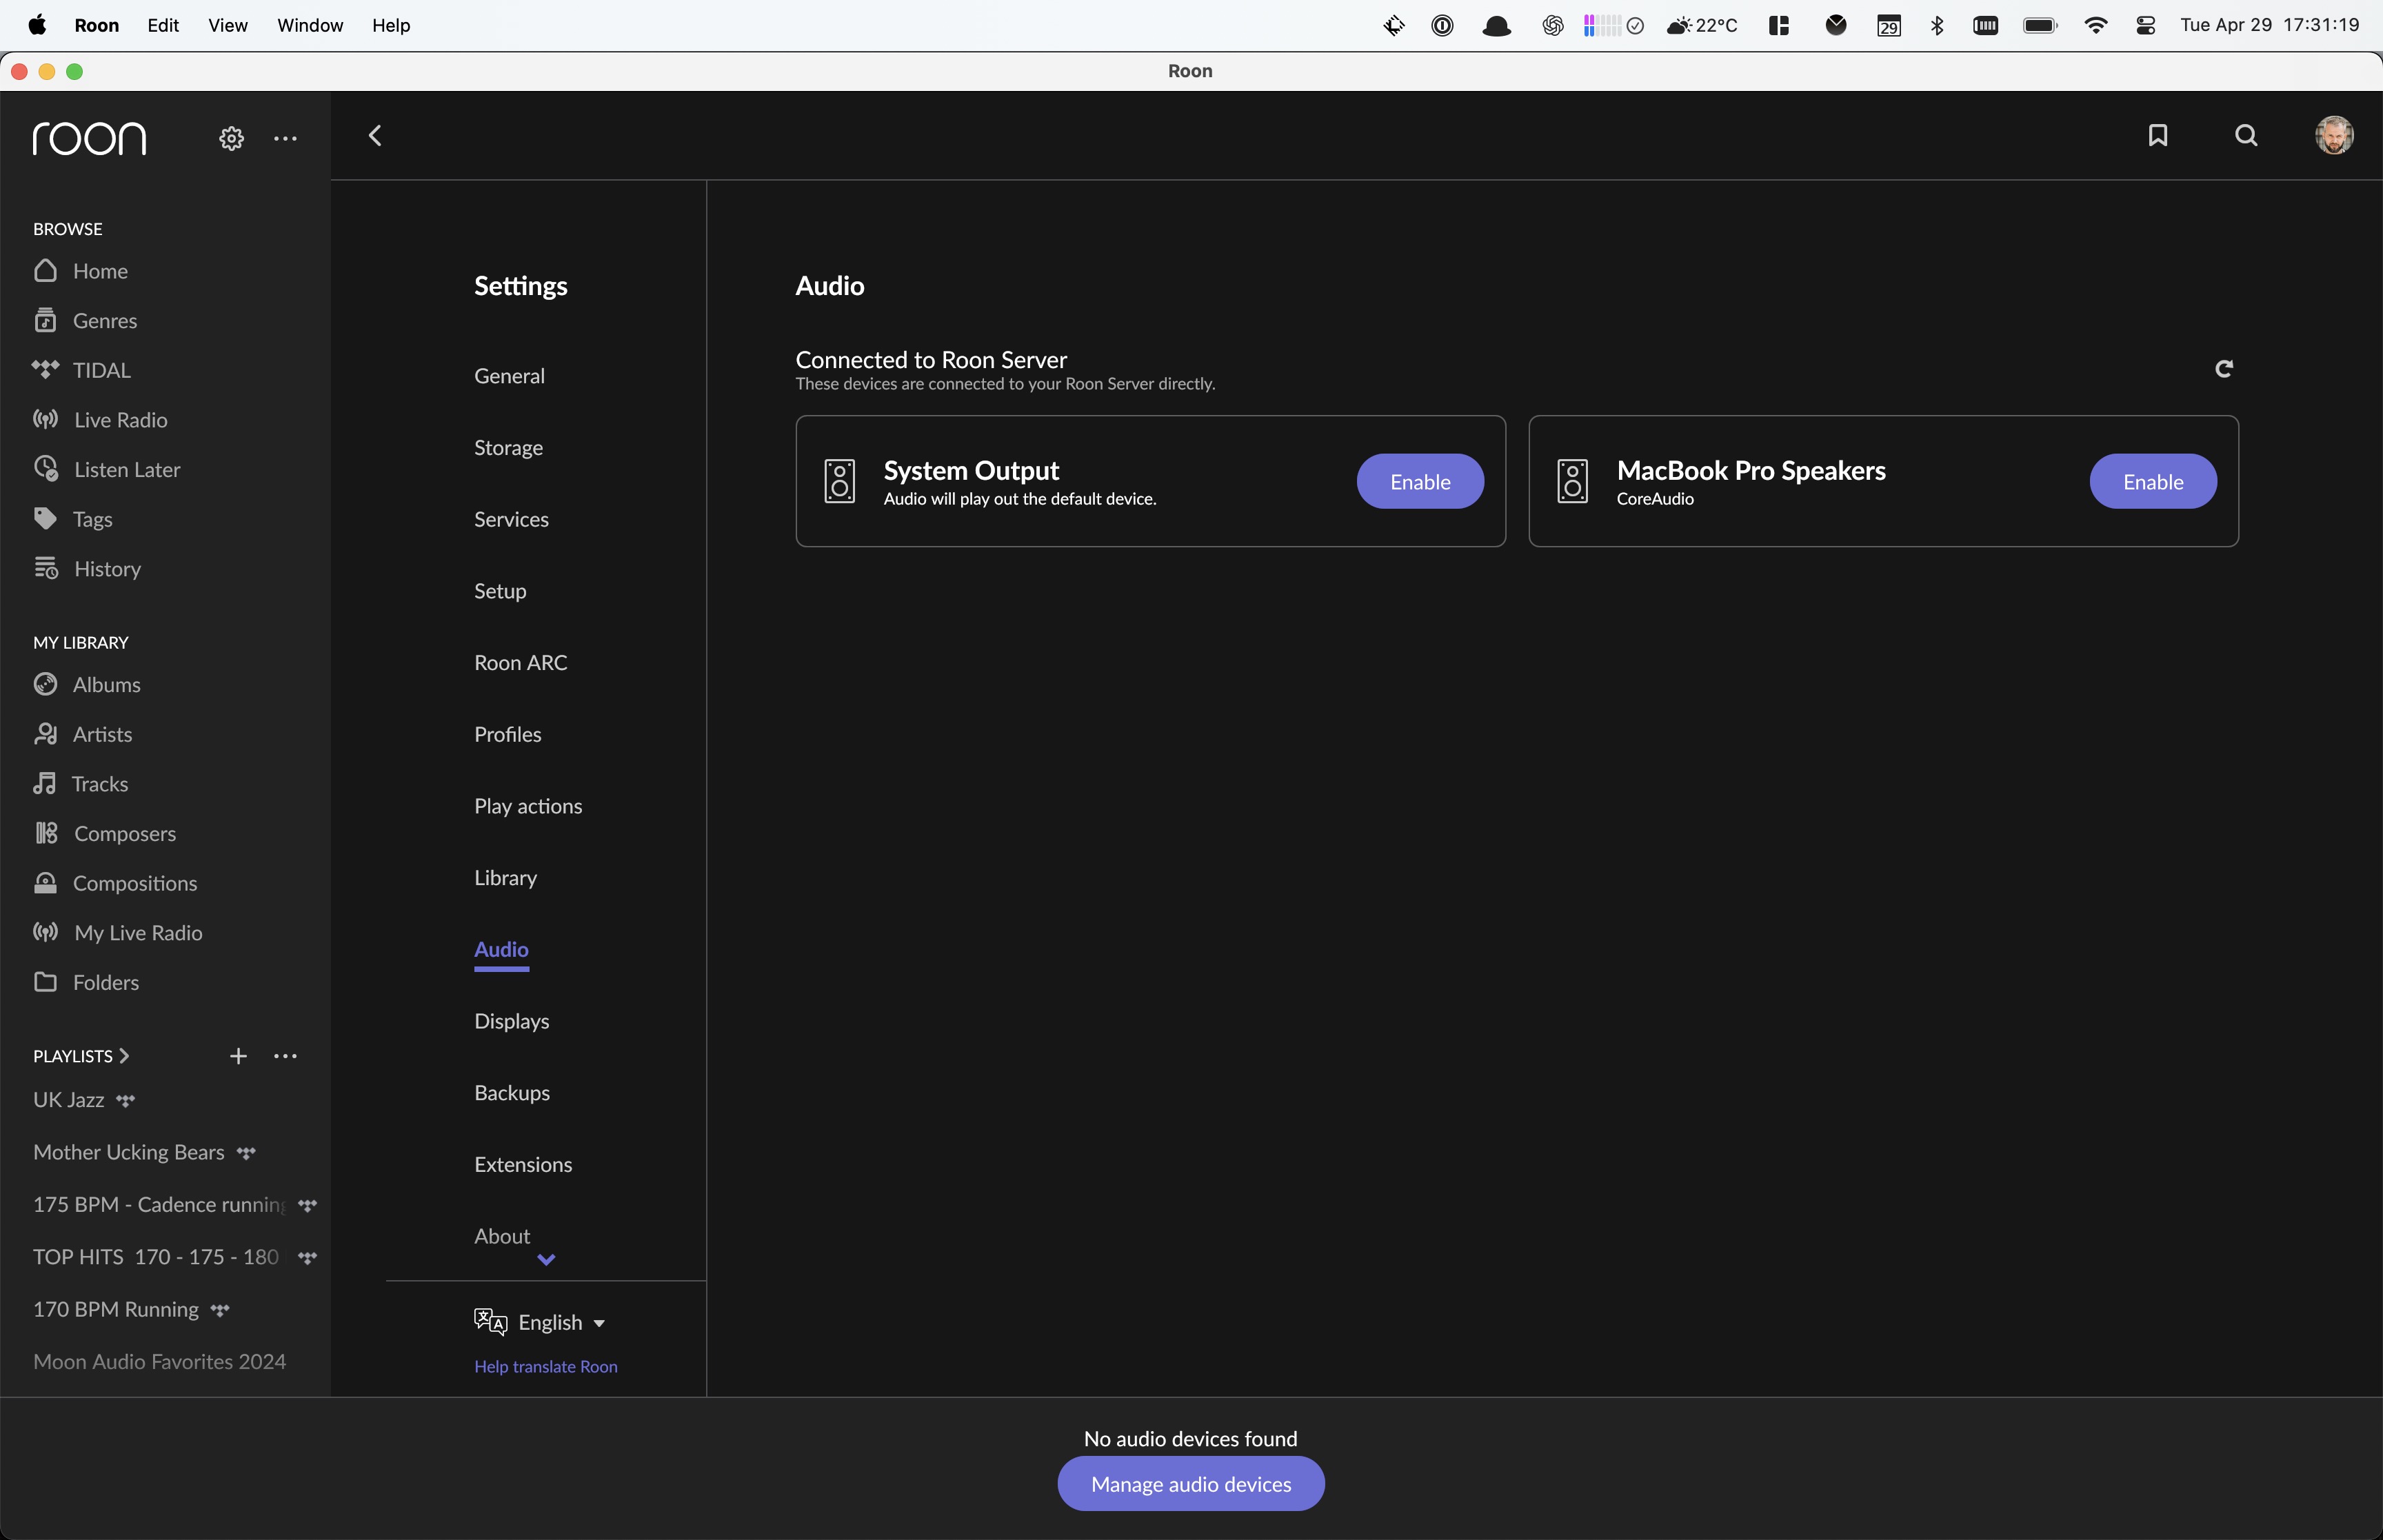Image resolution: width=2383 pixels, height=1540 pixels.
Task: Click the down chevron below About
Action: [x=546, y=1260]
